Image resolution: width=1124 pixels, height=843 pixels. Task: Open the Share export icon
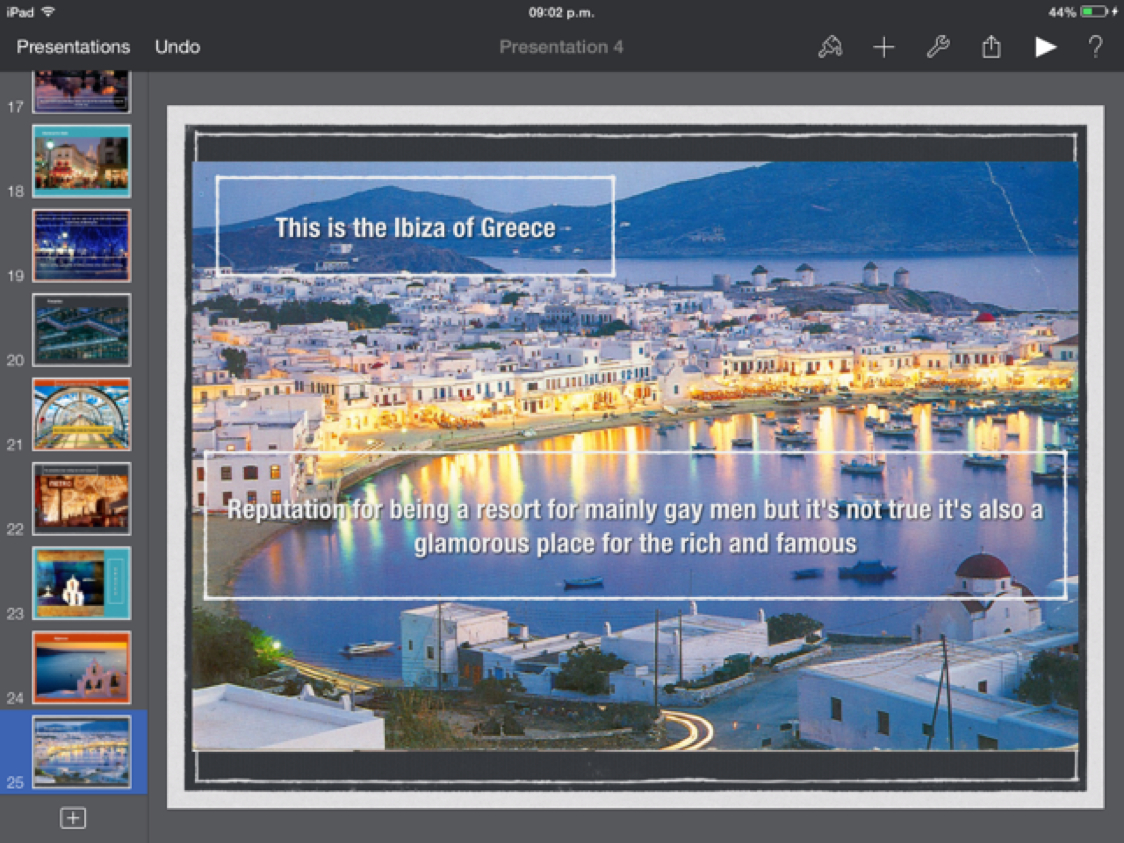(991, 47)
